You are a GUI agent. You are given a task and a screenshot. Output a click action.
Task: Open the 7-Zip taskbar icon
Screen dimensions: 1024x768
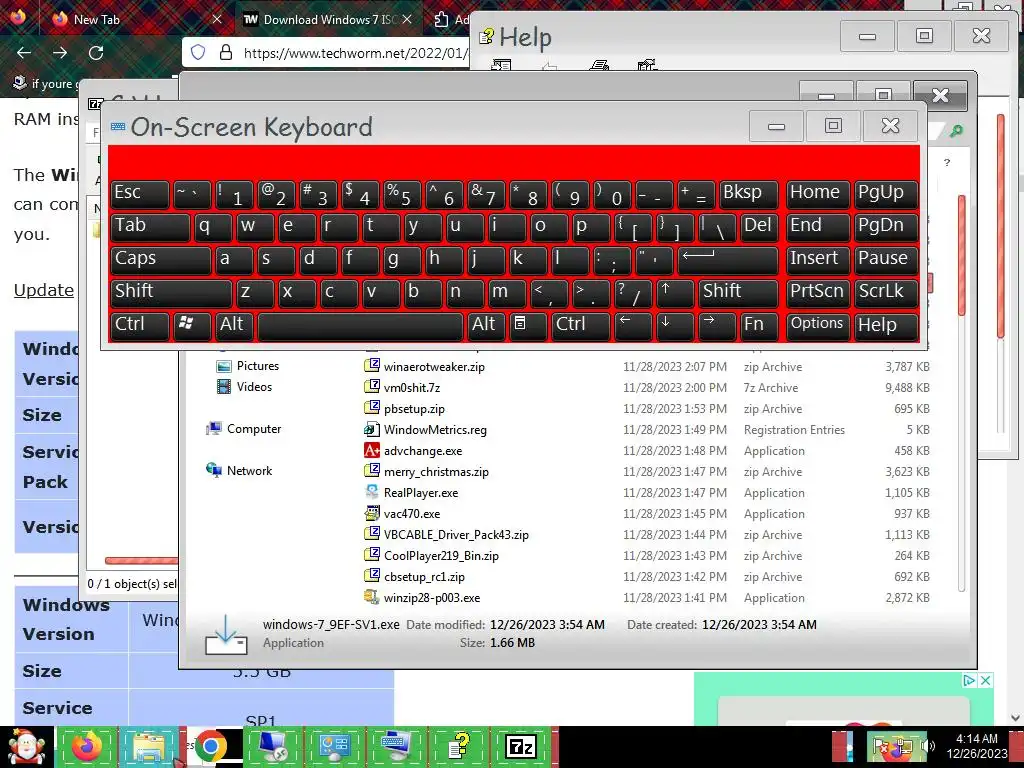coord(521,746)
